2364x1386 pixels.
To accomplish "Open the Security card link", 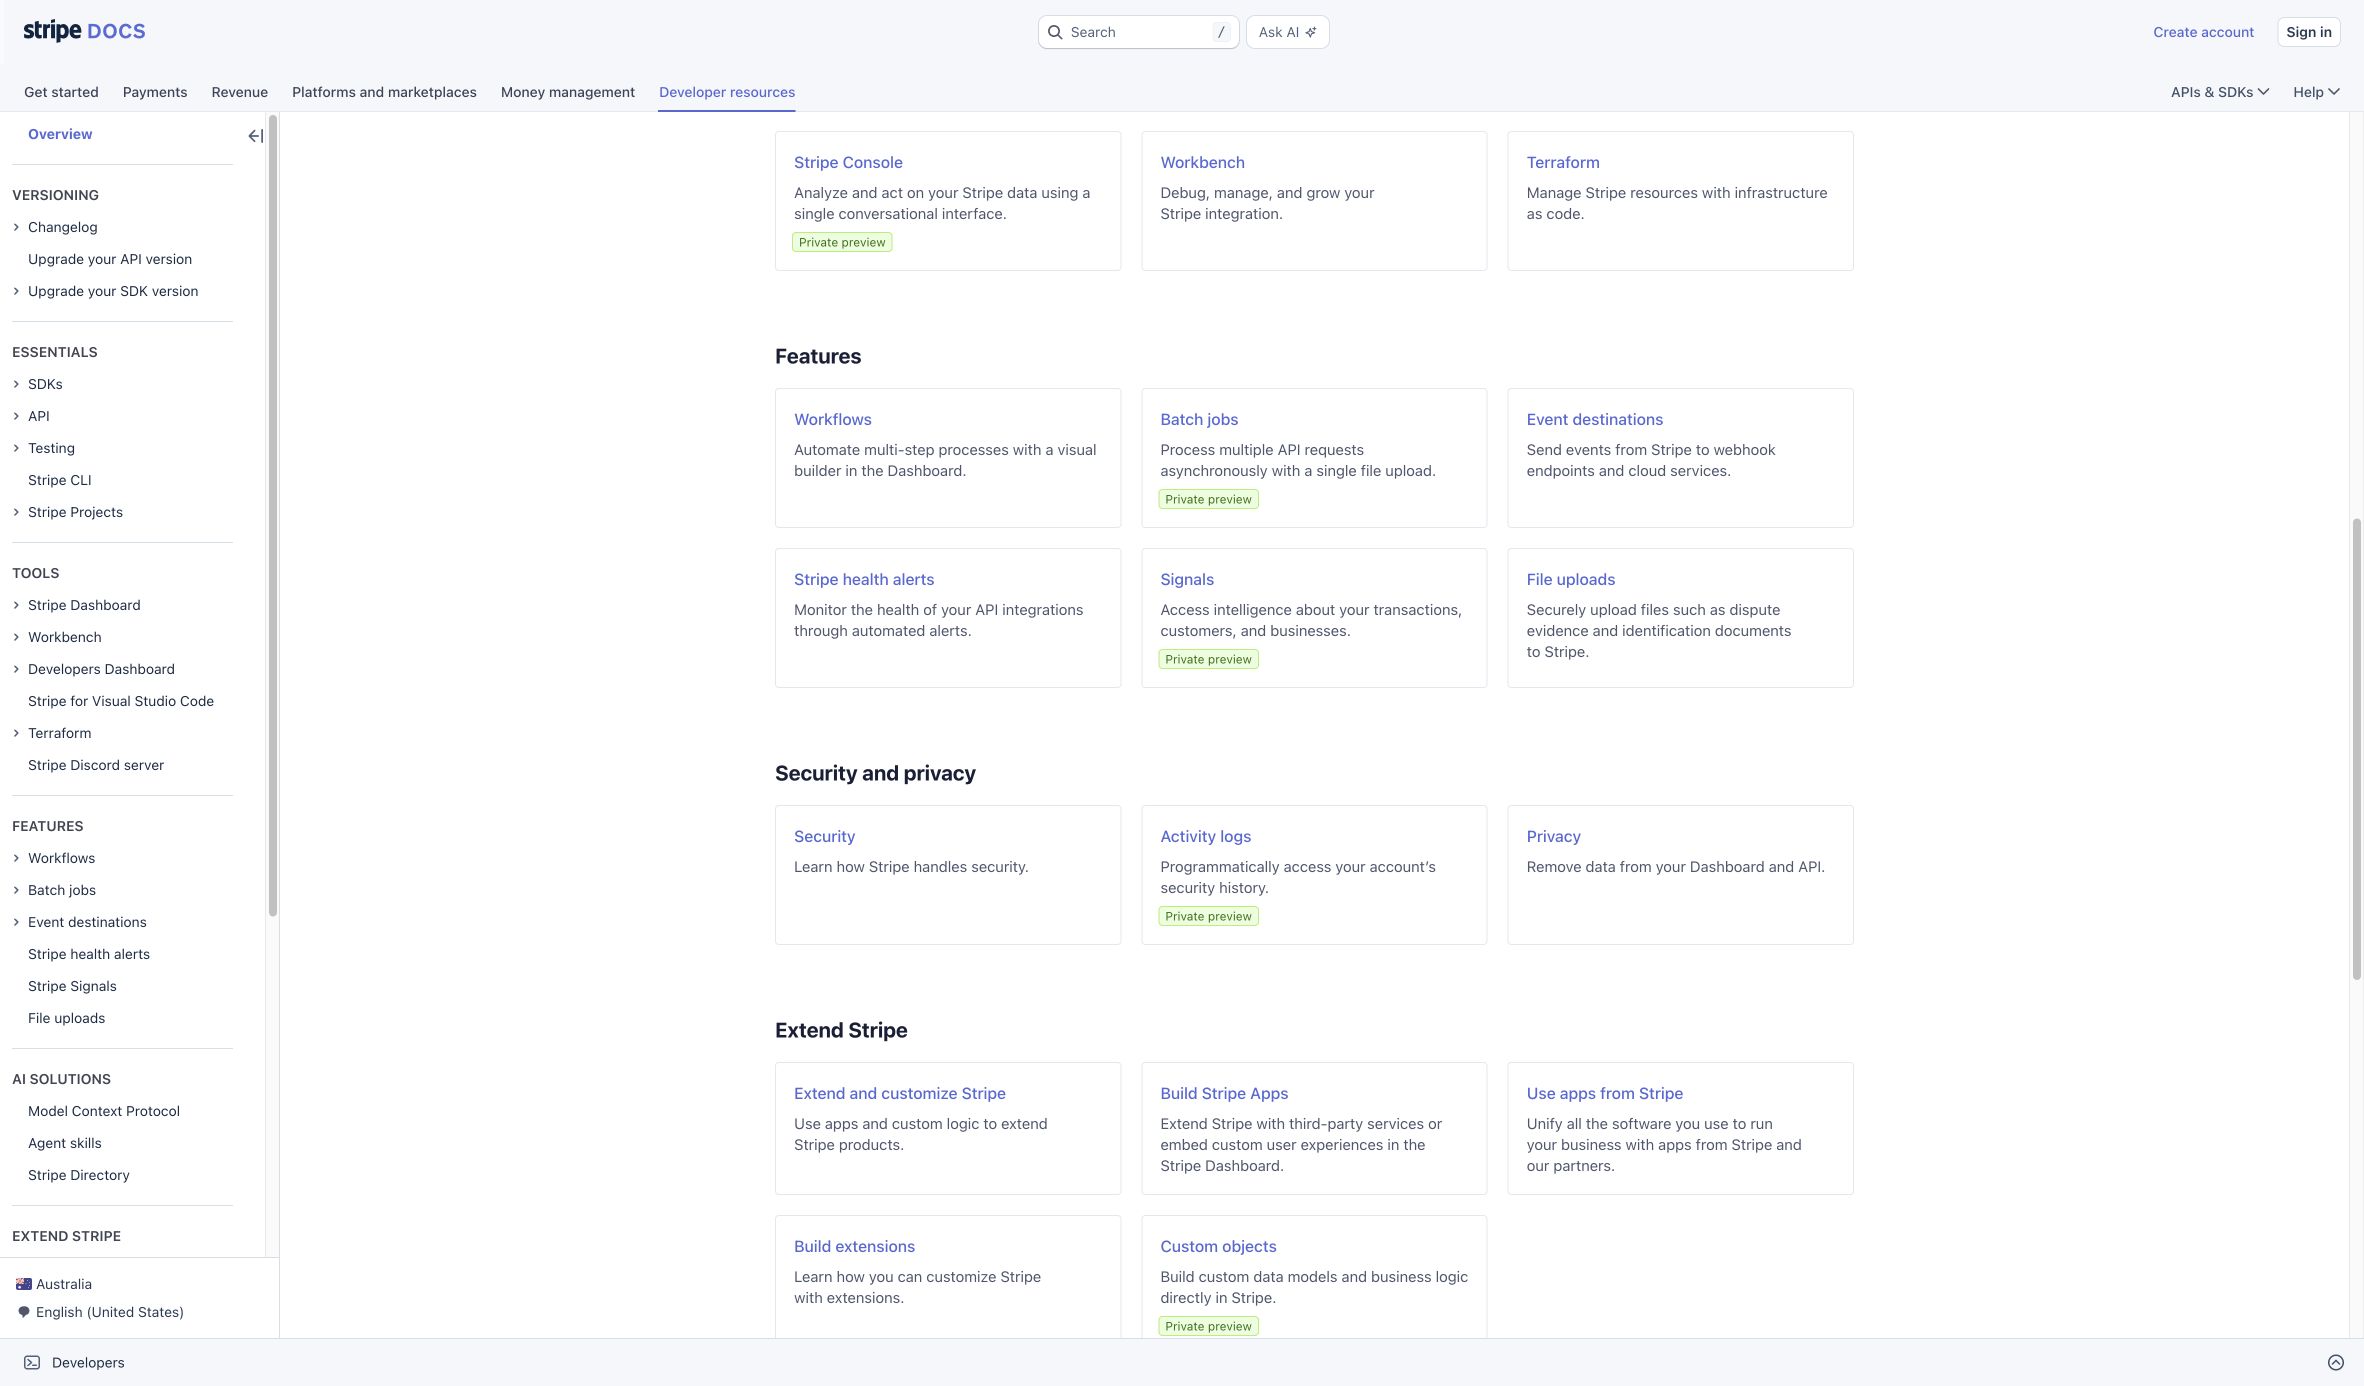I will (x=824, y=836).
